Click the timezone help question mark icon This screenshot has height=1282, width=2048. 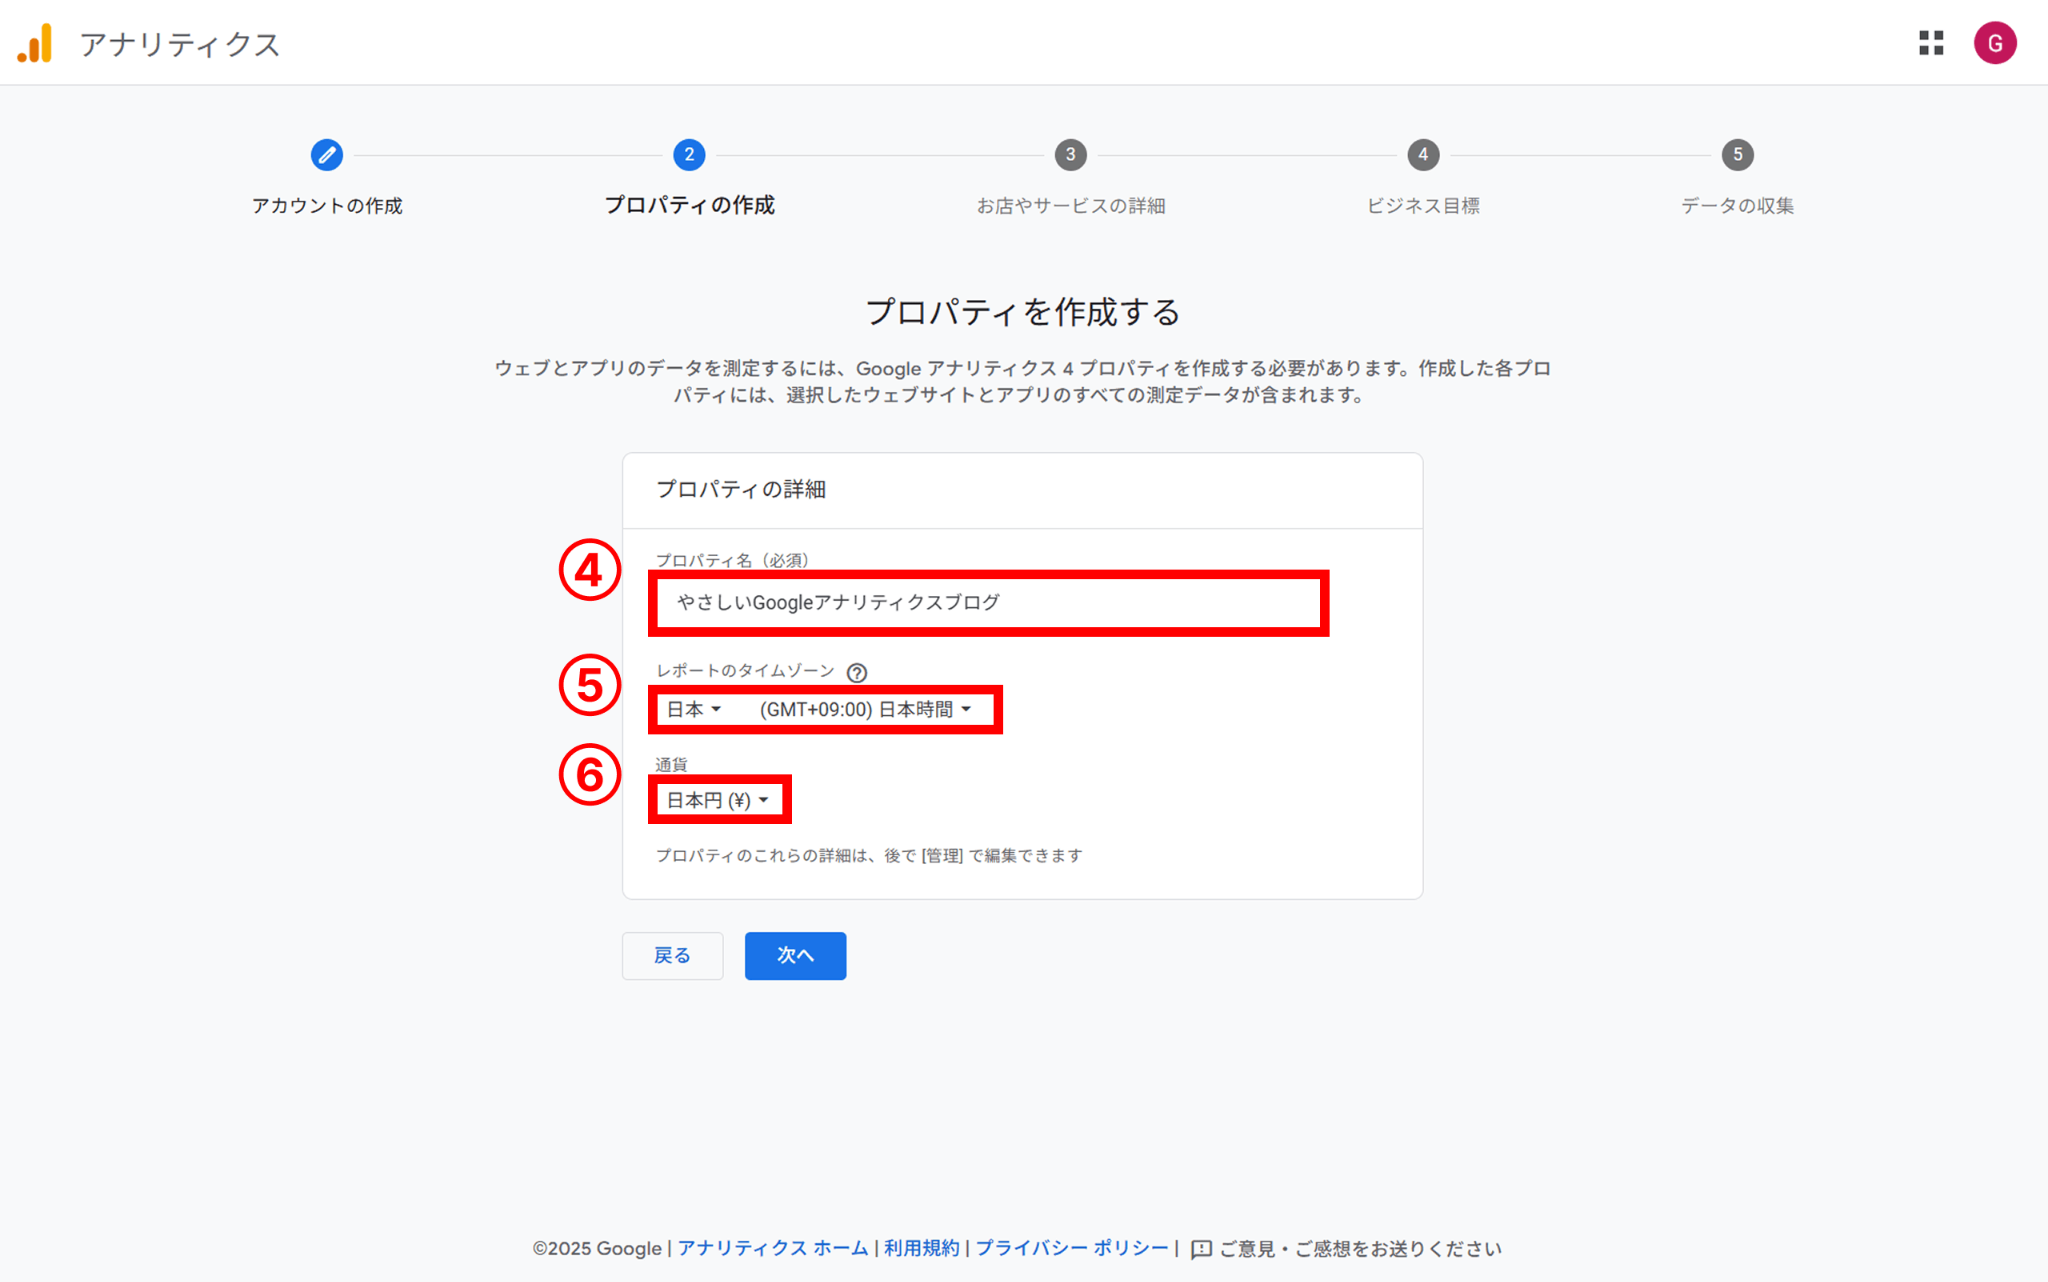pyautogui.click(x=857, y=673)
